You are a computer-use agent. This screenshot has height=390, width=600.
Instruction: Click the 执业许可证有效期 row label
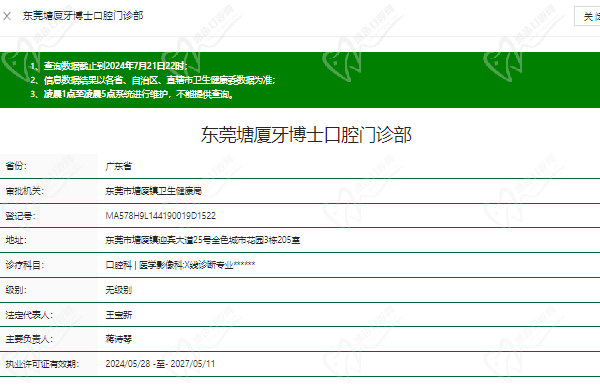point(42,364)
